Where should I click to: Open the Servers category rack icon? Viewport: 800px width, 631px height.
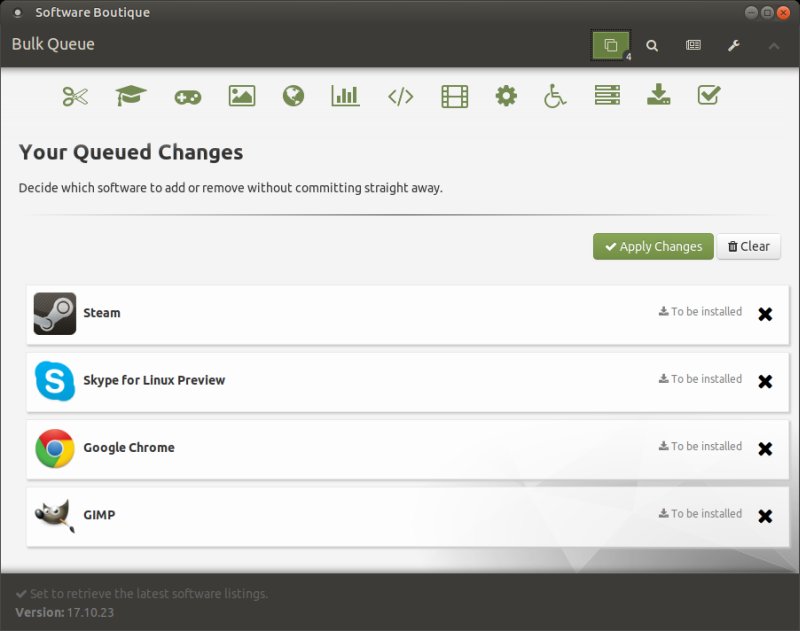(607, 95)
